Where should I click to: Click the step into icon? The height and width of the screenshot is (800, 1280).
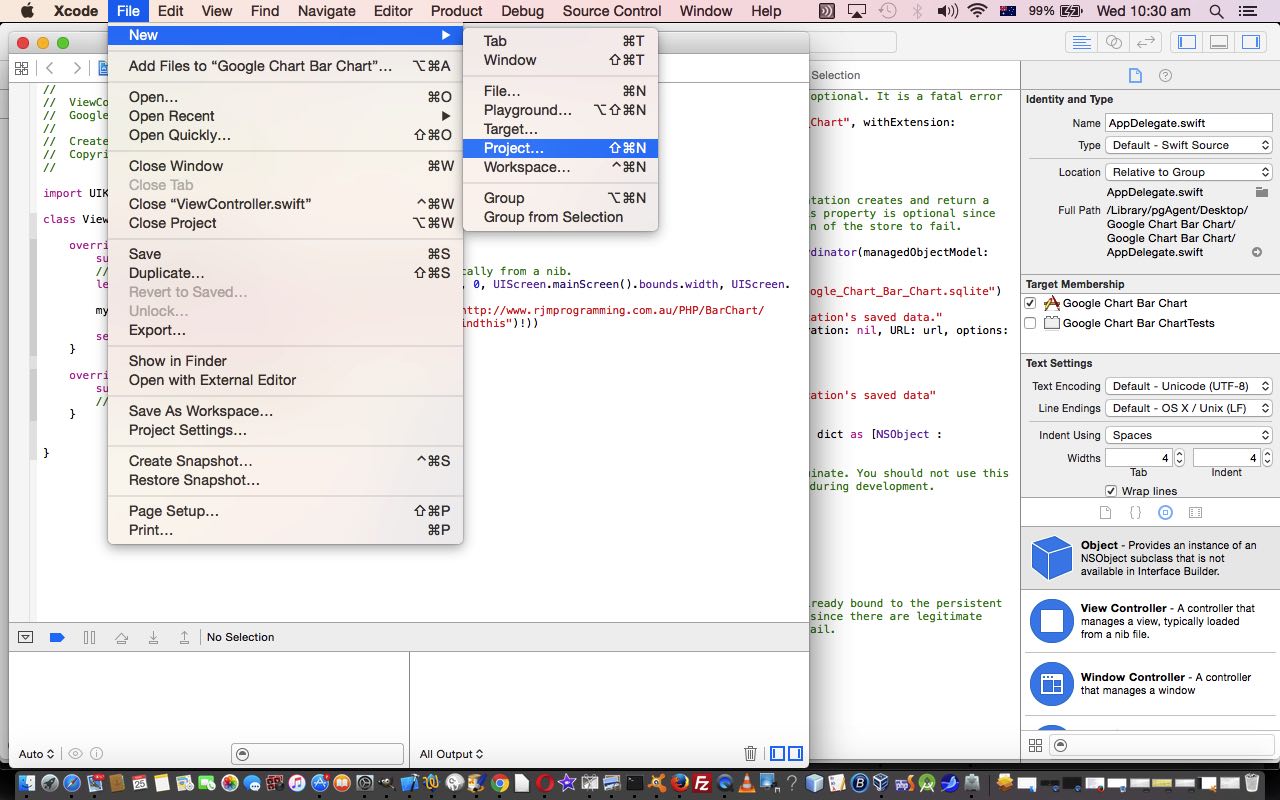(x=153, y=637)
